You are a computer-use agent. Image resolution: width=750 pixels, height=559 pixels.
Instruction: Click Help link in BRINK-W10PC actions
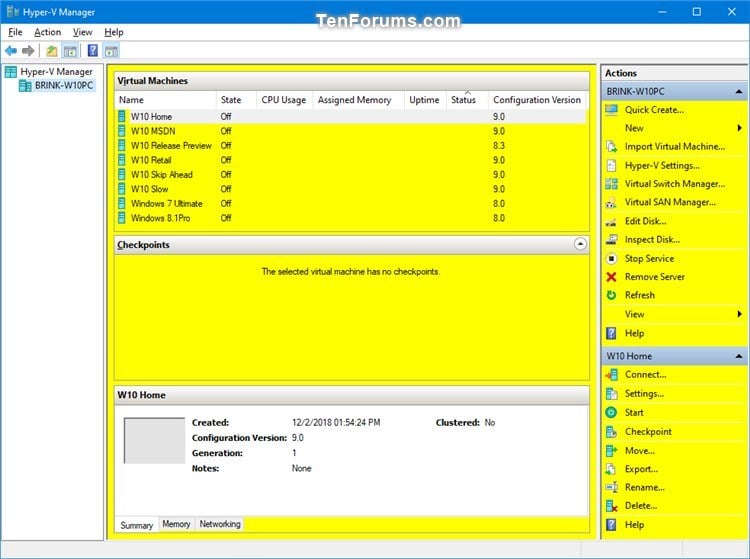(x=634, y=333)
